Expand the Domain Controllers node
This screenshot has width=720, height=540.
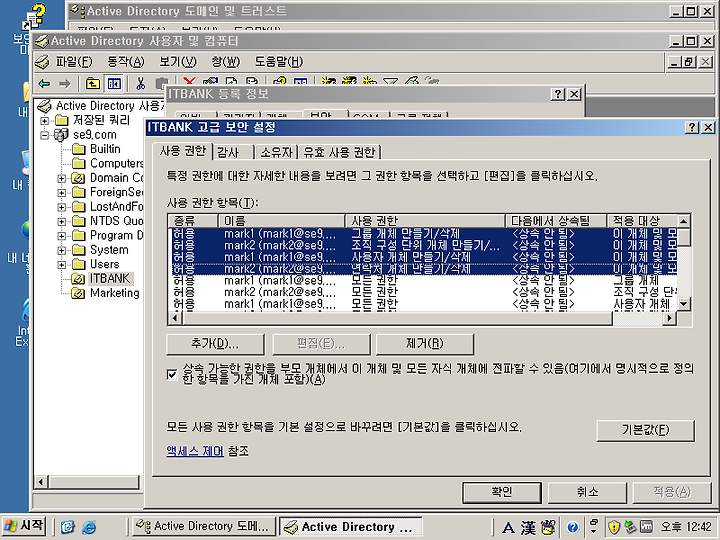62,178
